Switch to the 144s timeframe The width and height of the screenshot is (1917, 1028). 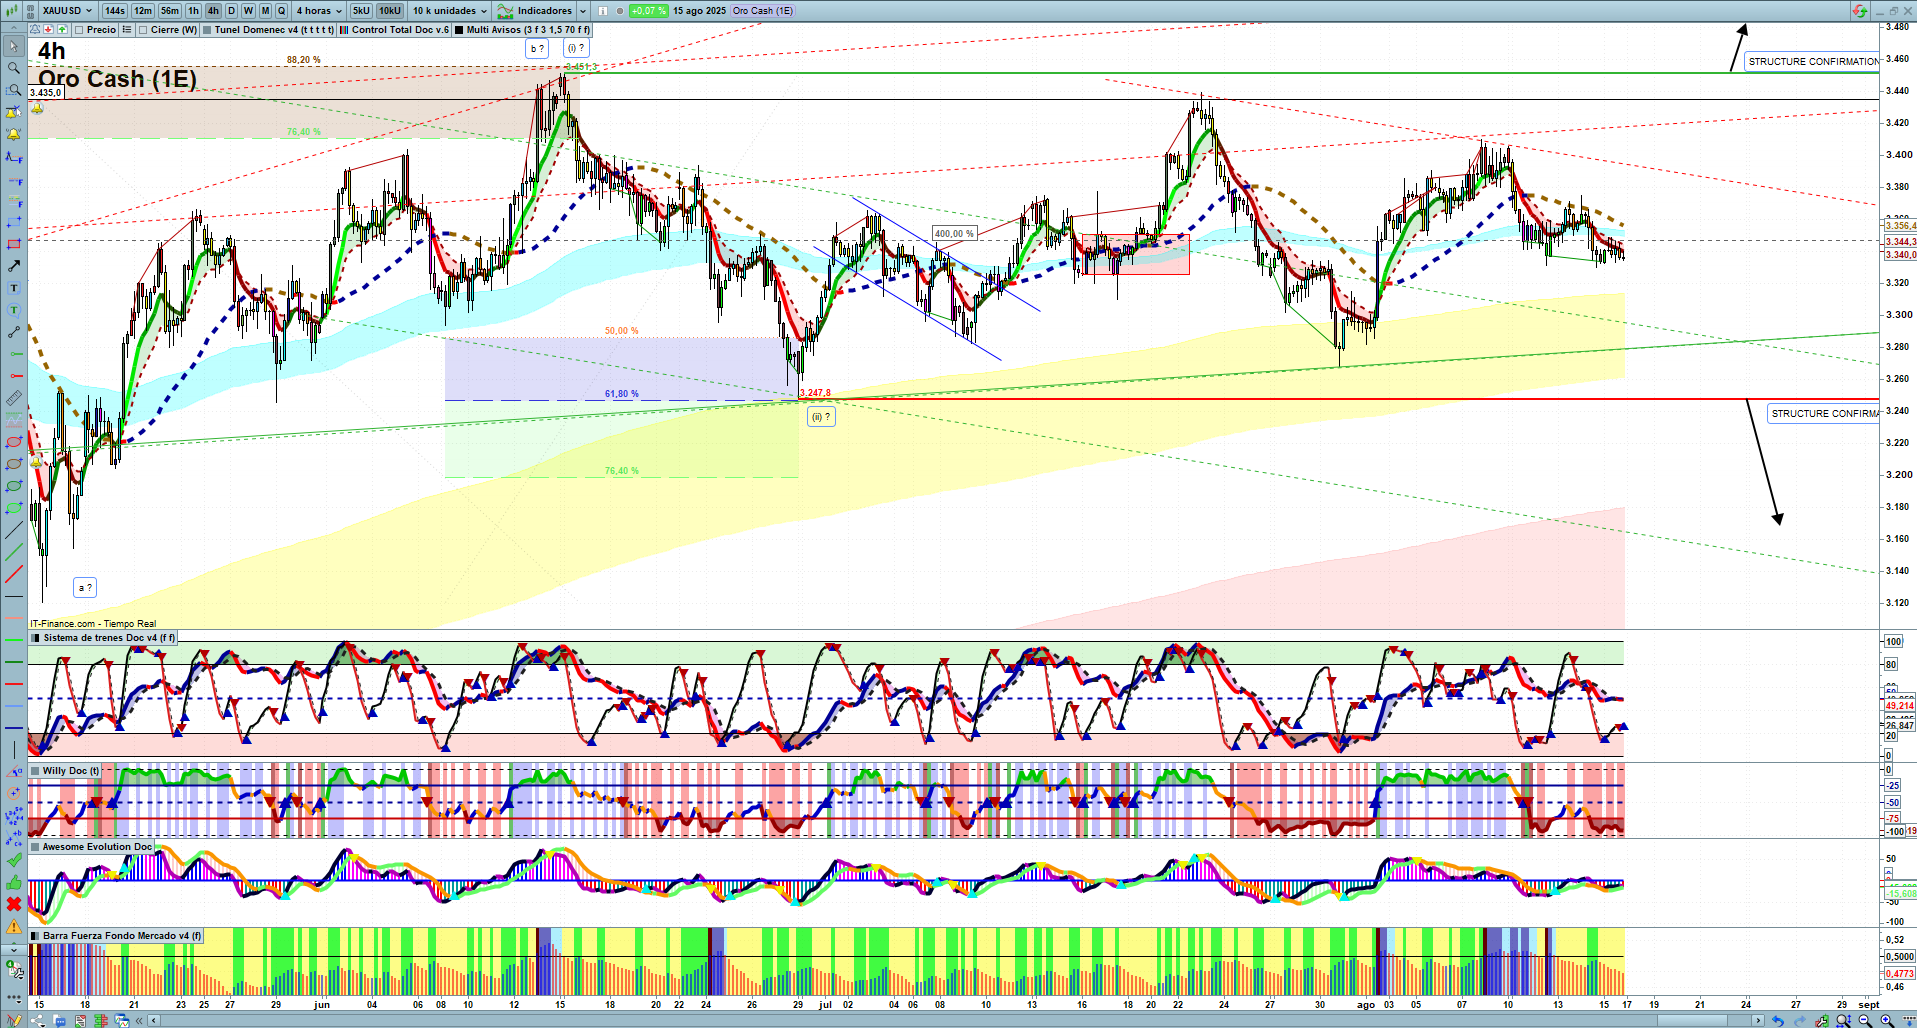[x=115, y=11]
